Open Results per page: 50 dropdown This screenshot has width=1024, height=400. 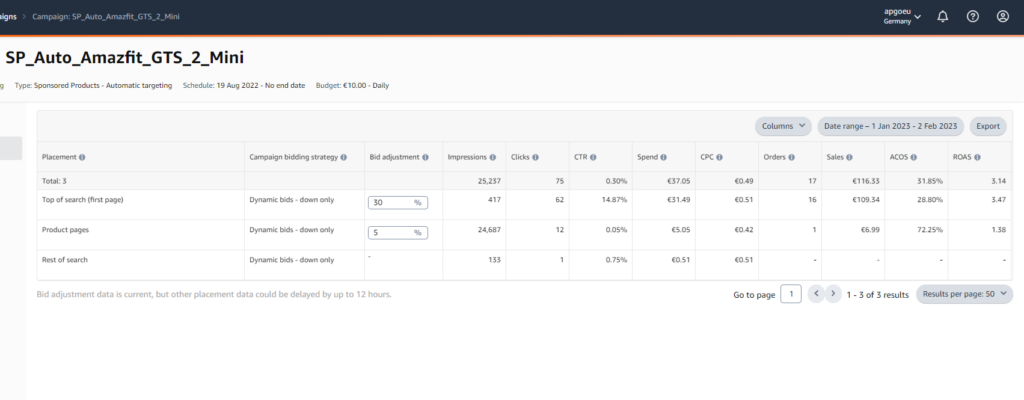click(x=965, y=294)
